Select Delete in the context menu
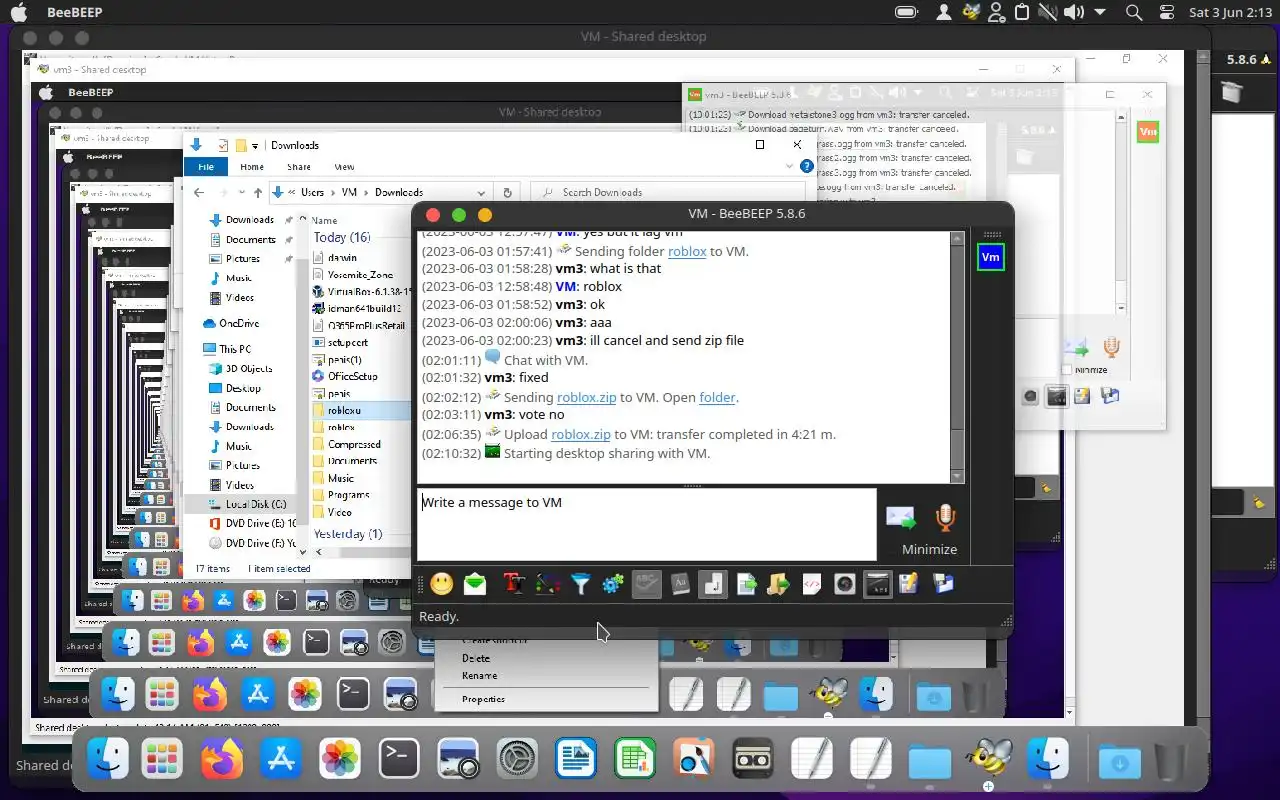Image resolution: width=1280 pixels, height=800 pixels. click(476, 658)
